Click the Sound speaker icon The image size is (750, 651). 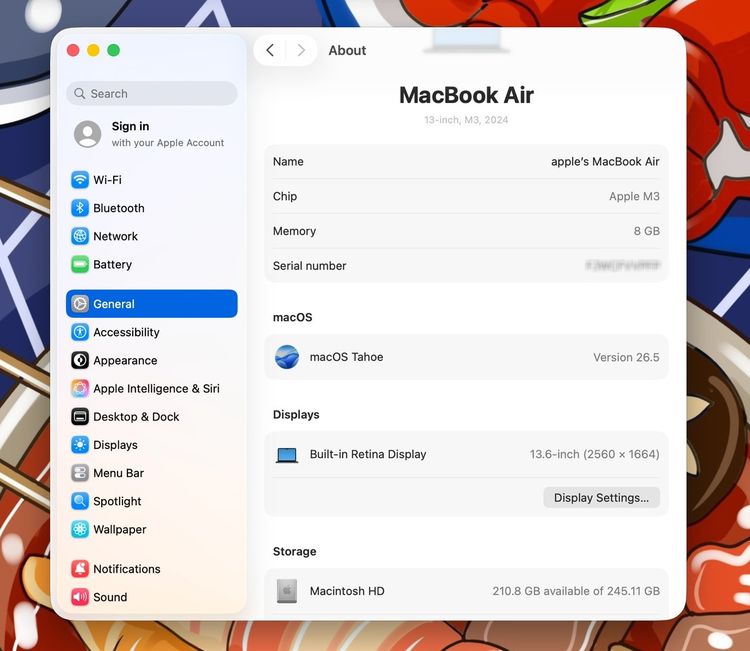(x=80, y=597)
